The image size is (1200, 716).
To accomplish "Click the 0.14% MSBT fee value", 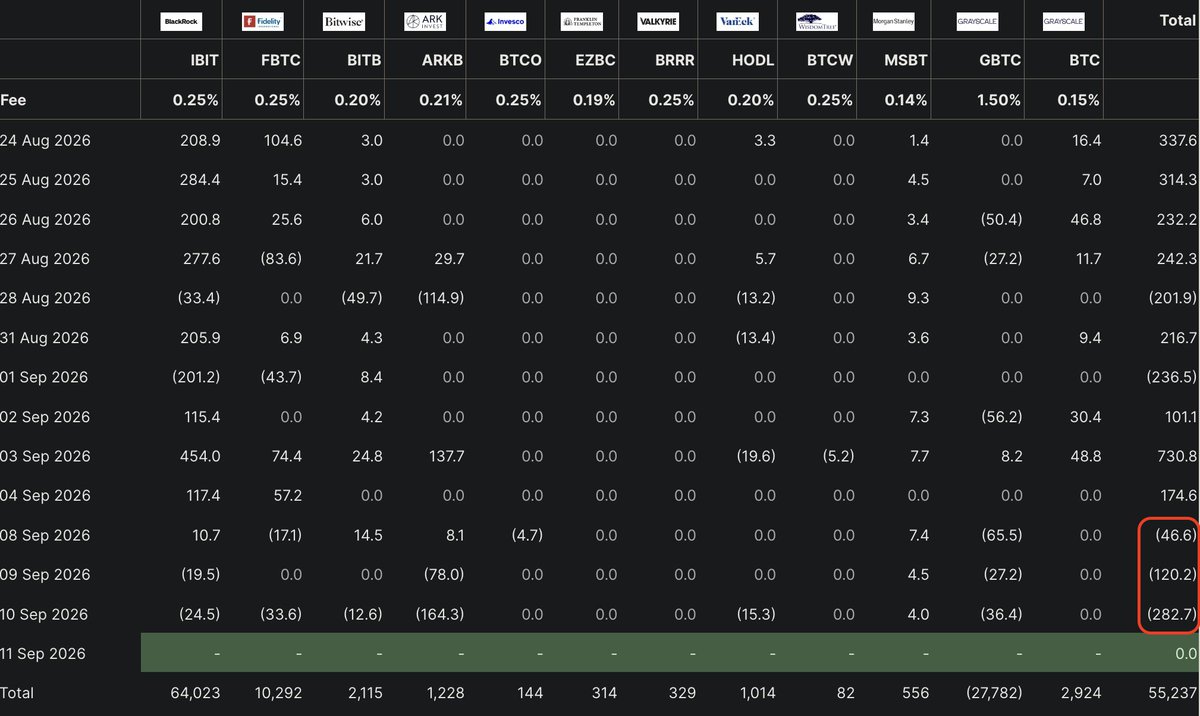I will pyautogui.click(x=905, y=100).
